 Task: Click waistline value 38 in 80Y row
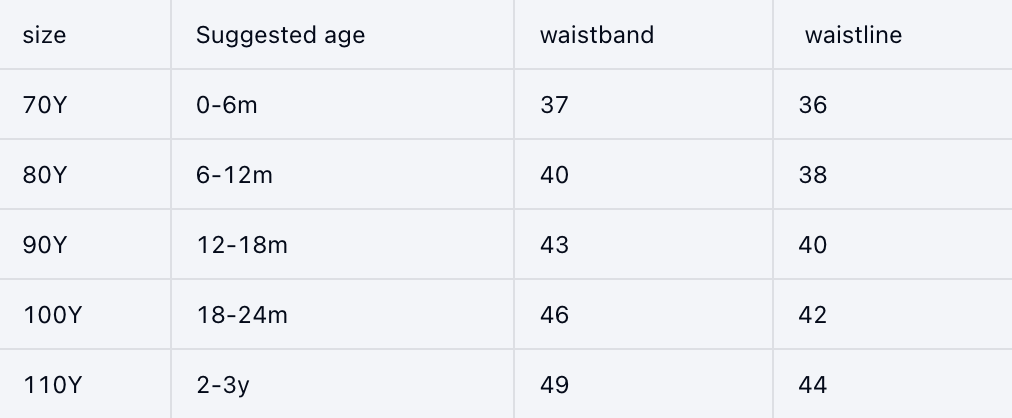pyautogui.click(x=813, y=175)
